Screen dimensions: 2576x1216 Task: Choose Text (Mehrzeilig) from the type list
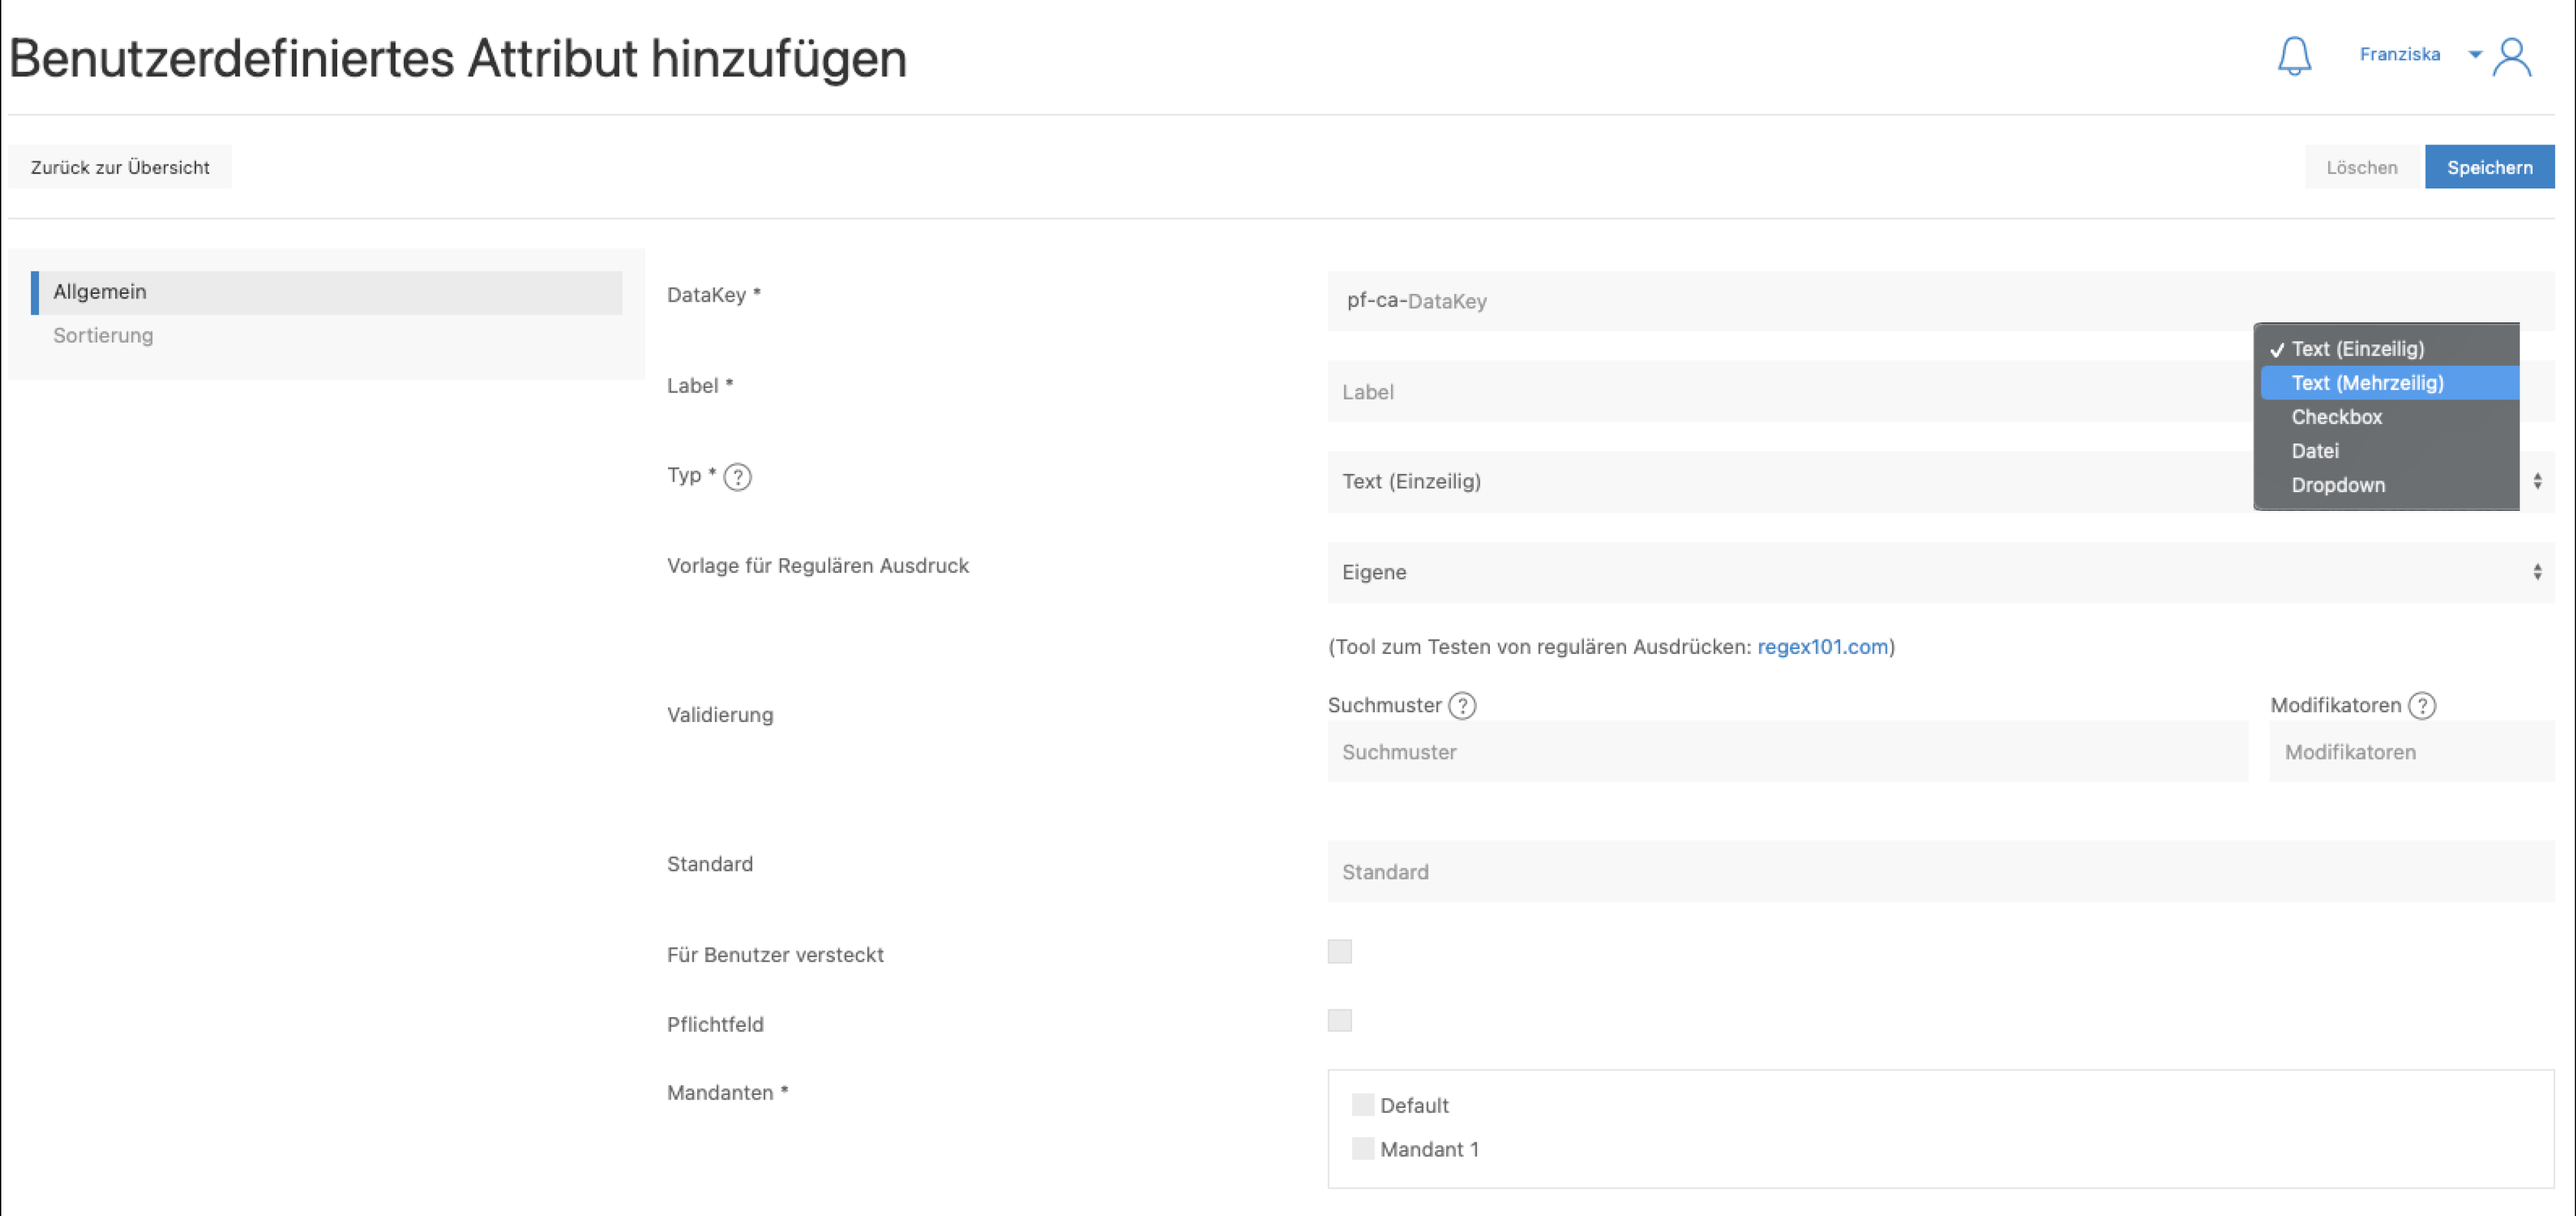2366,383
